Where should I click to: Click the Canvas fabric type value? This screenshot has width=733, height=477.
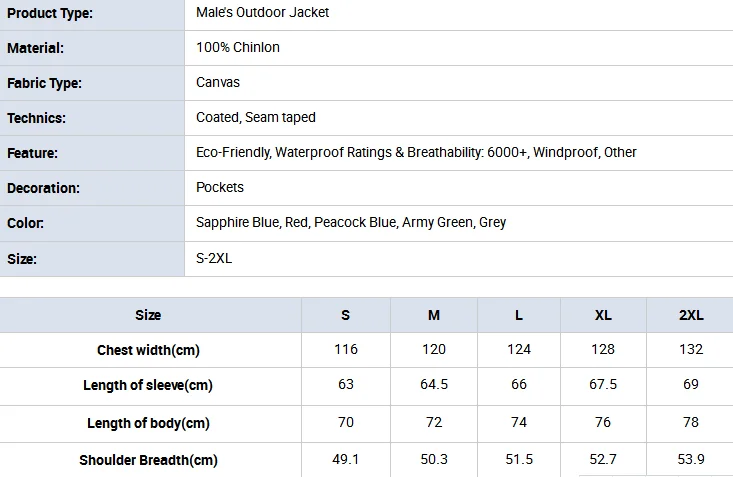(218, 82)
